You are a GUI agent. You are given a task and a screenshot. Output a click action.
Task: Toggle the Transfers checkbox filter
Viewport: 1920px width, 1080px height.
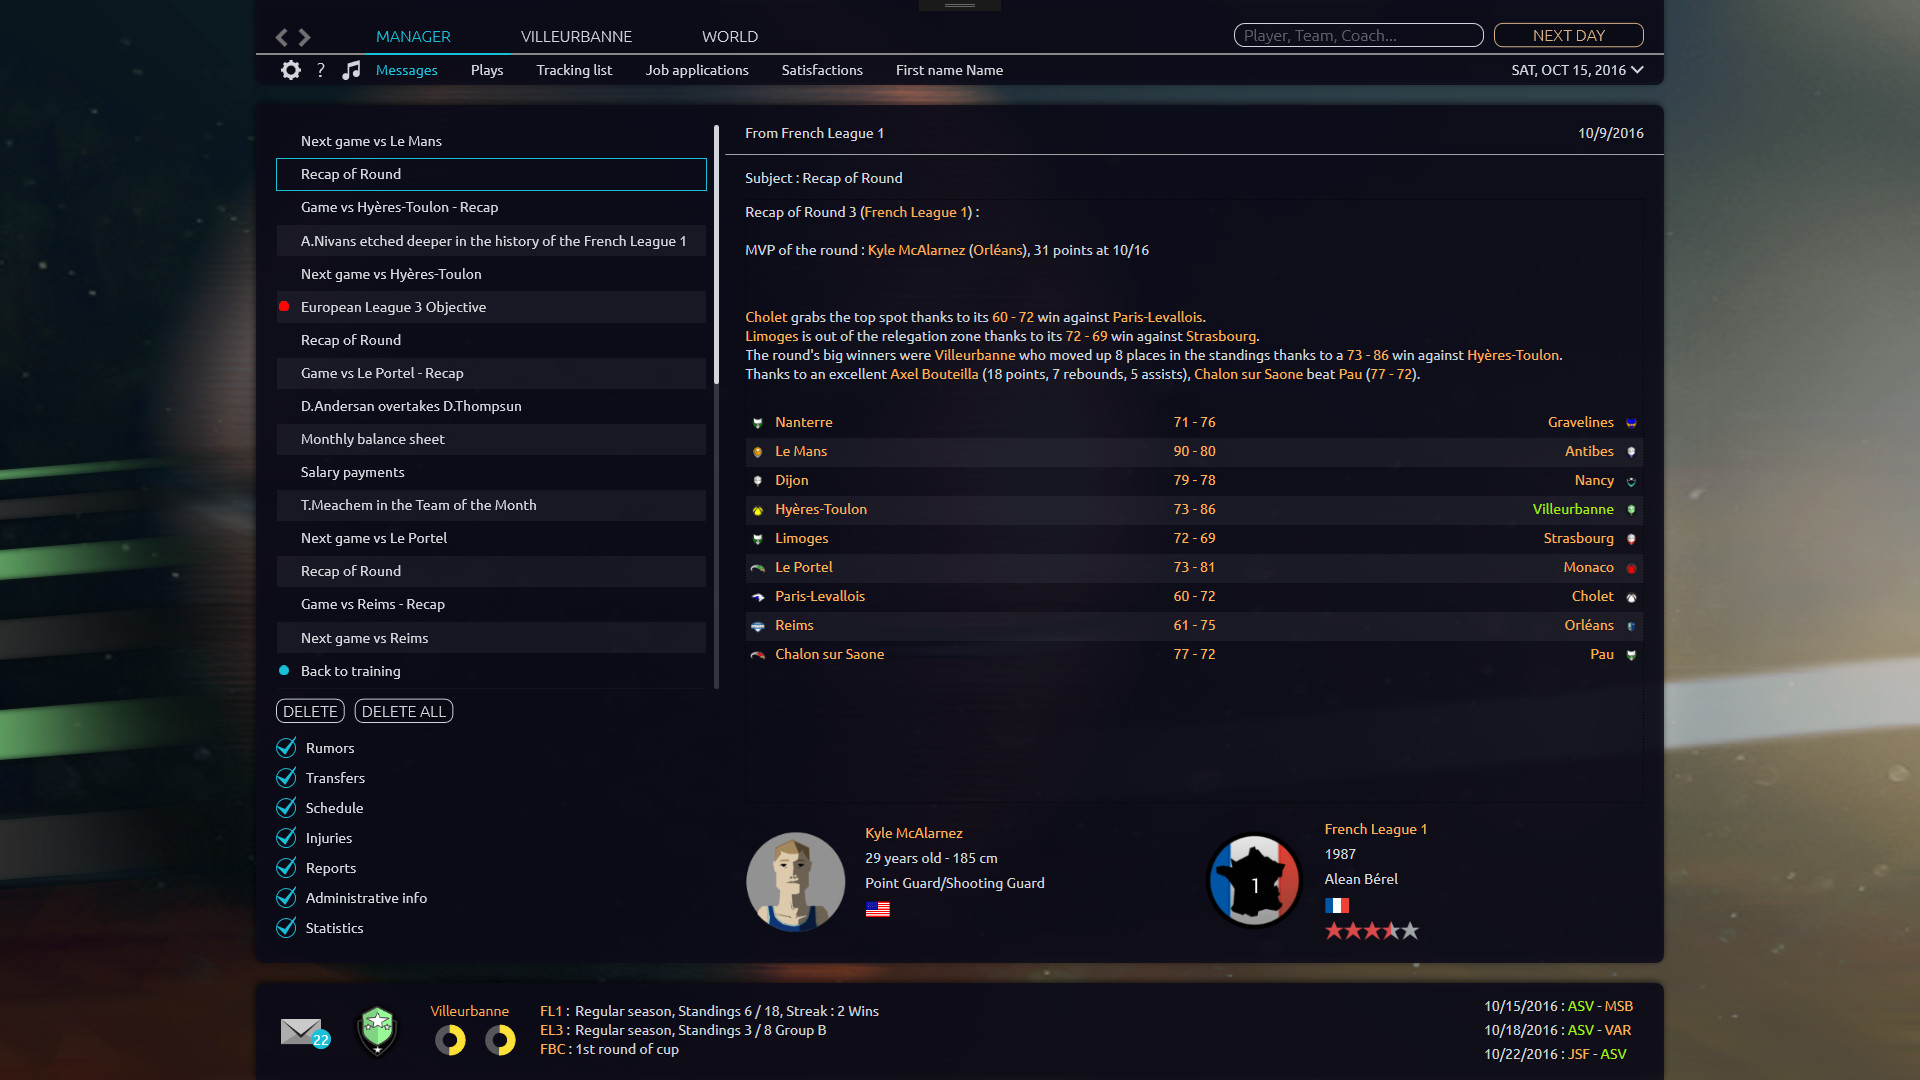point(286,777)
